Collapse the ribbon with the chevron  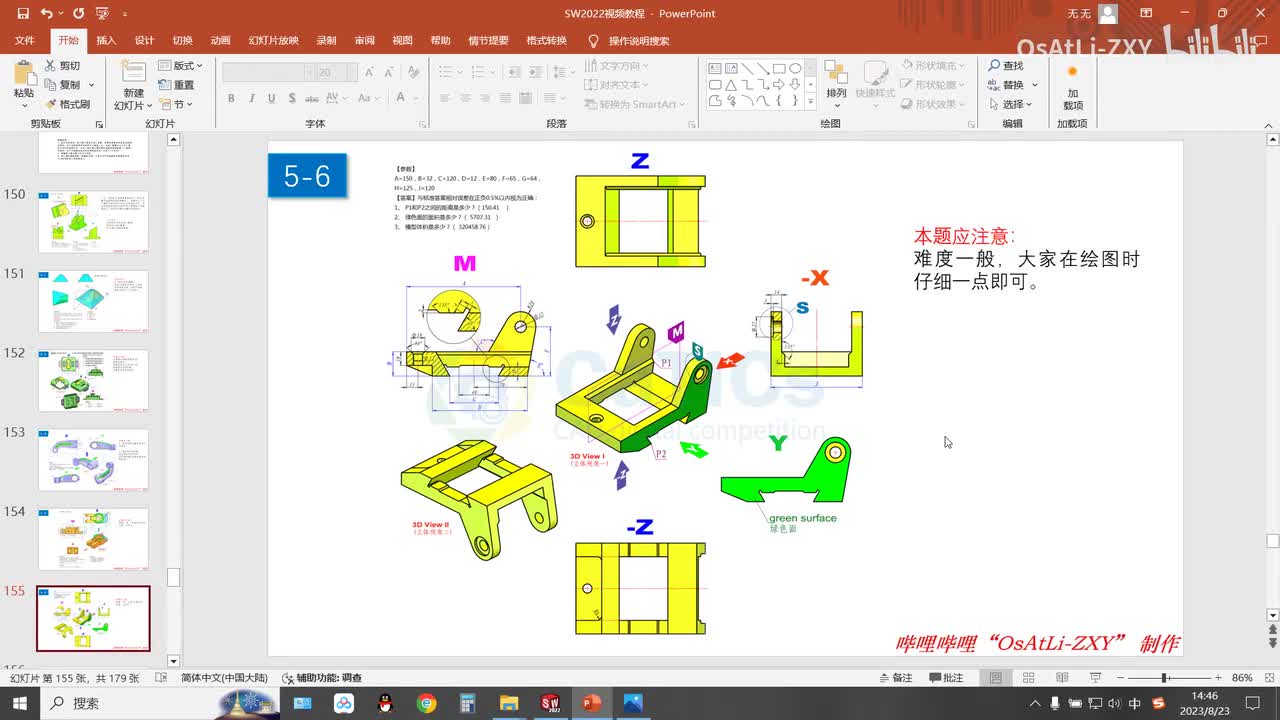coord(1270,124)
